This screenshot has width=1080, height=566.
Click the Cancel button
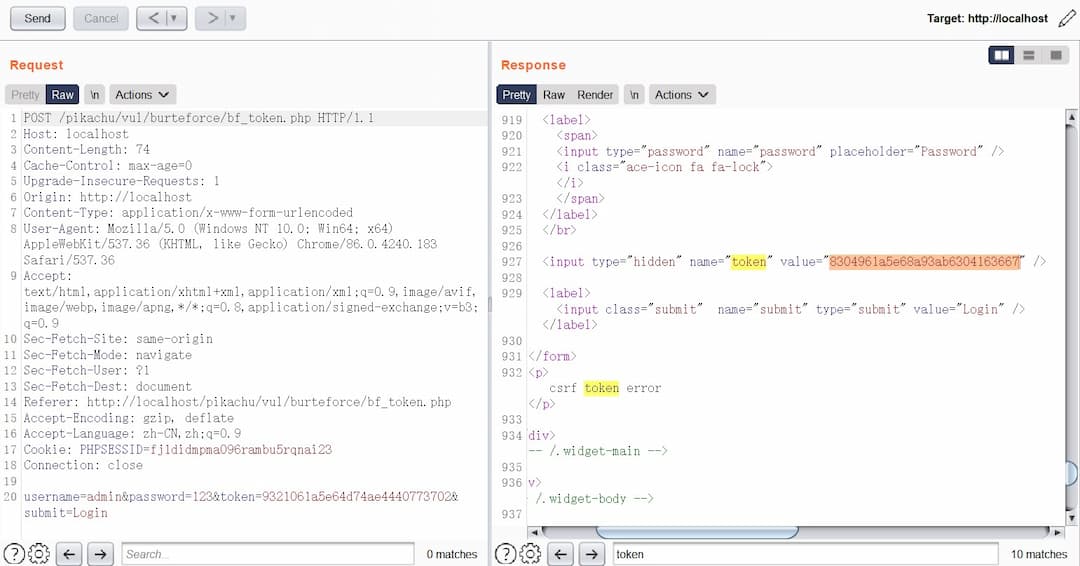click(x=101, y=18)
